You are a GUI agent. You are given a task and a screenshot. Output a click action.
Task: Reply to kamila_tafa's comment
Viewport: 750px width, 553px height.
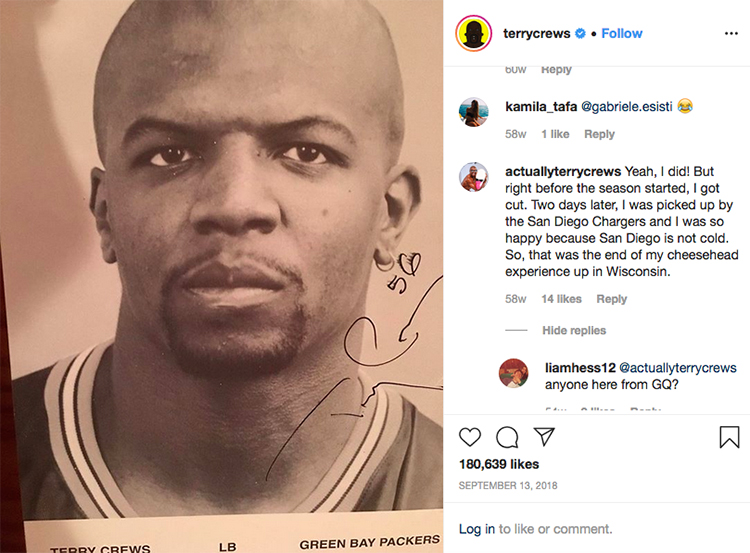click(x=599, y=134)
